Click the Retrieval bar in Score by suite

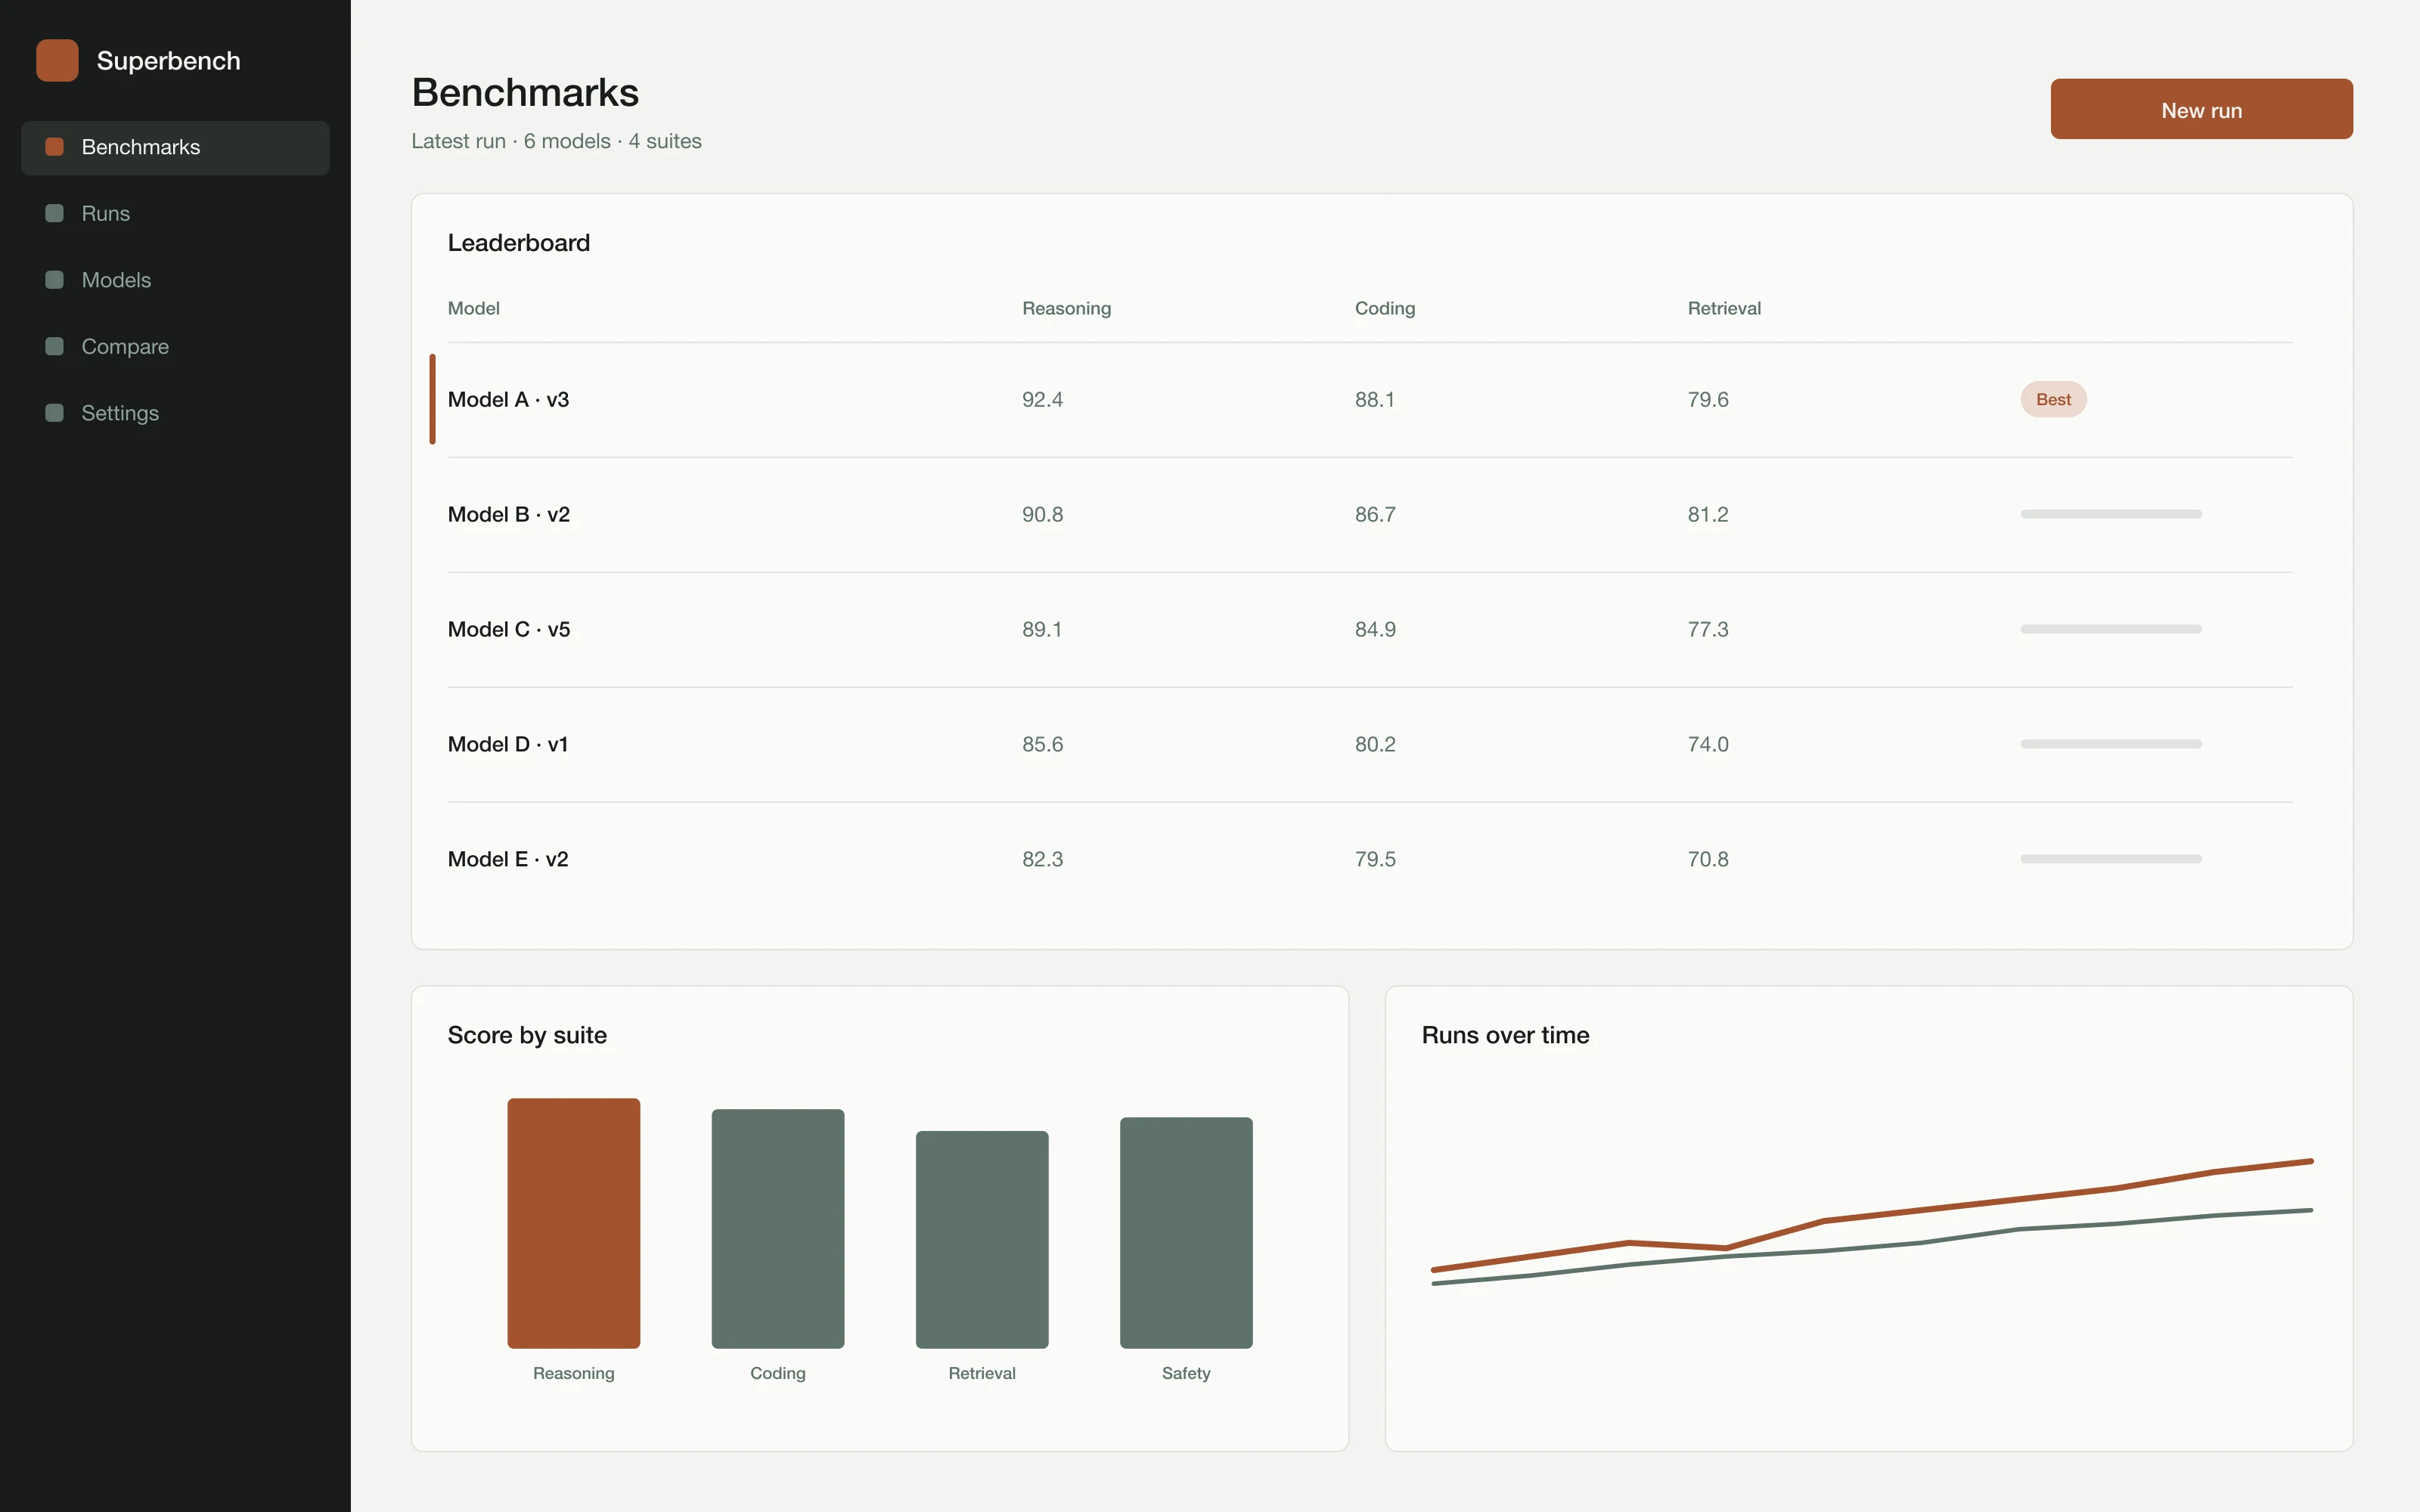pos(982,1240)
